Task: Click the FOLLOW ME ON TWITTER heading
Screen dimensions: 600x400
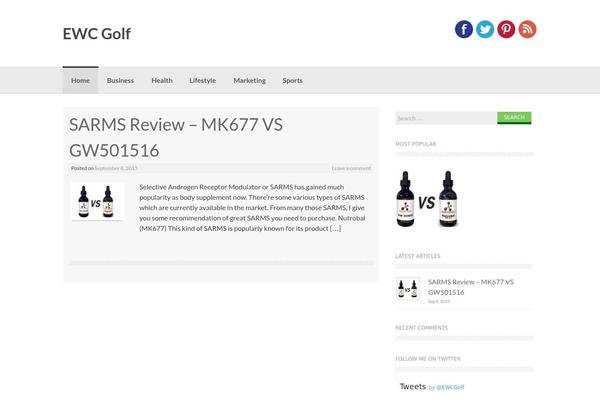Action: 428,359
